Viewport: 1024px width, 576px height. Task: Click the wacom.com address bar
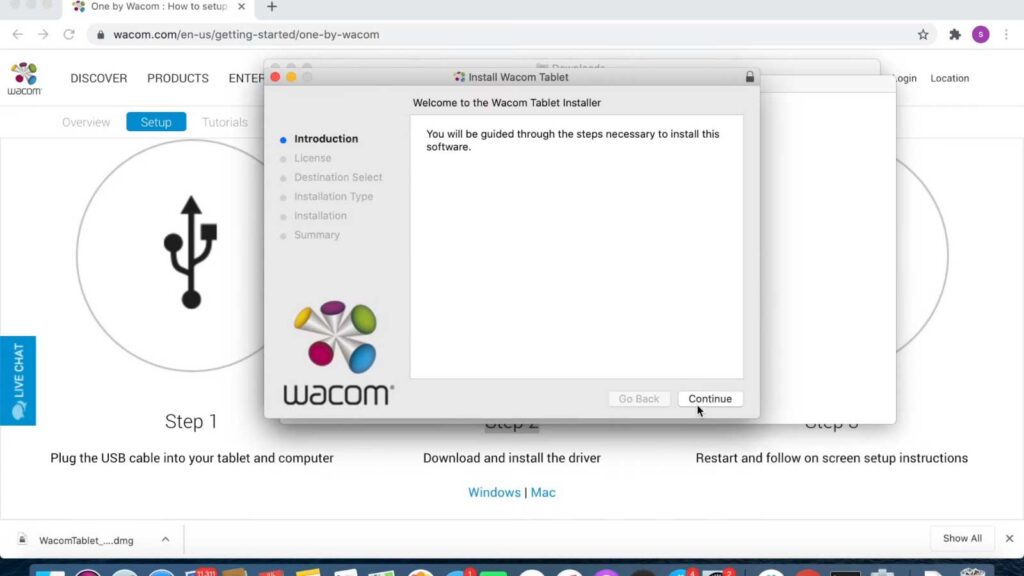point(509,35)
